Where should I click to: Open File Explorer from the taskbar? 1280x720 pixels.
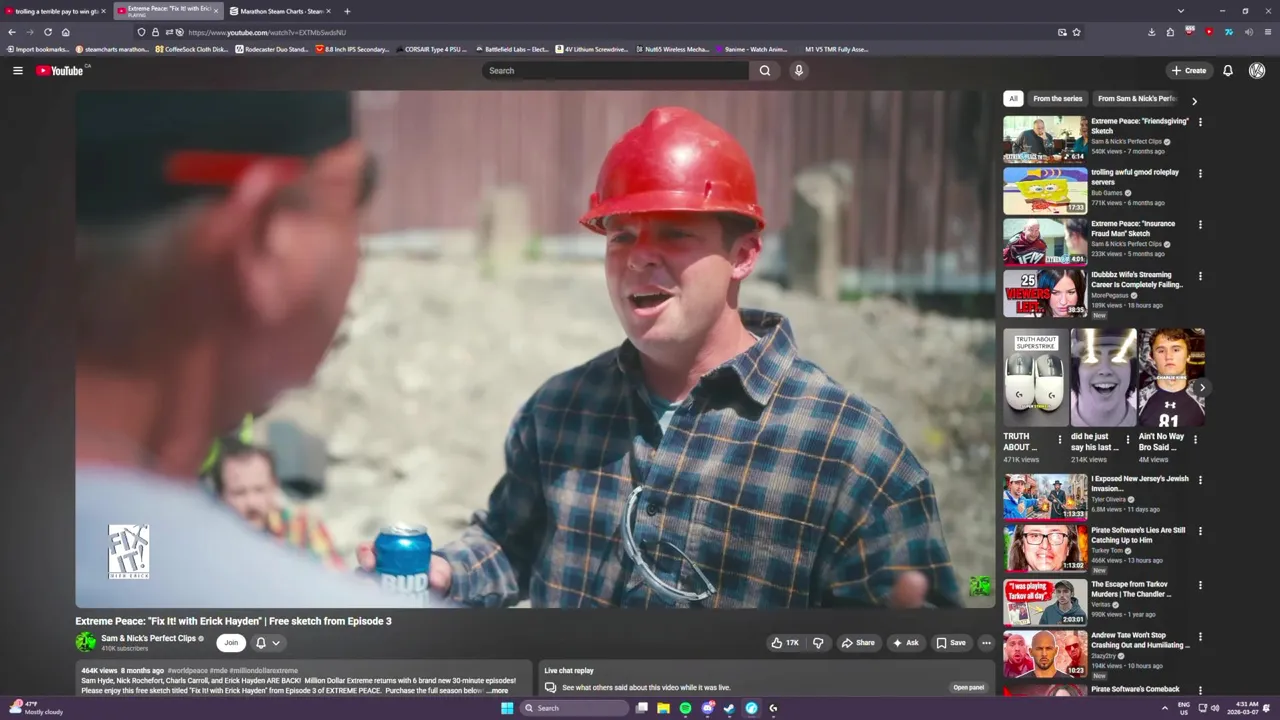663,708
